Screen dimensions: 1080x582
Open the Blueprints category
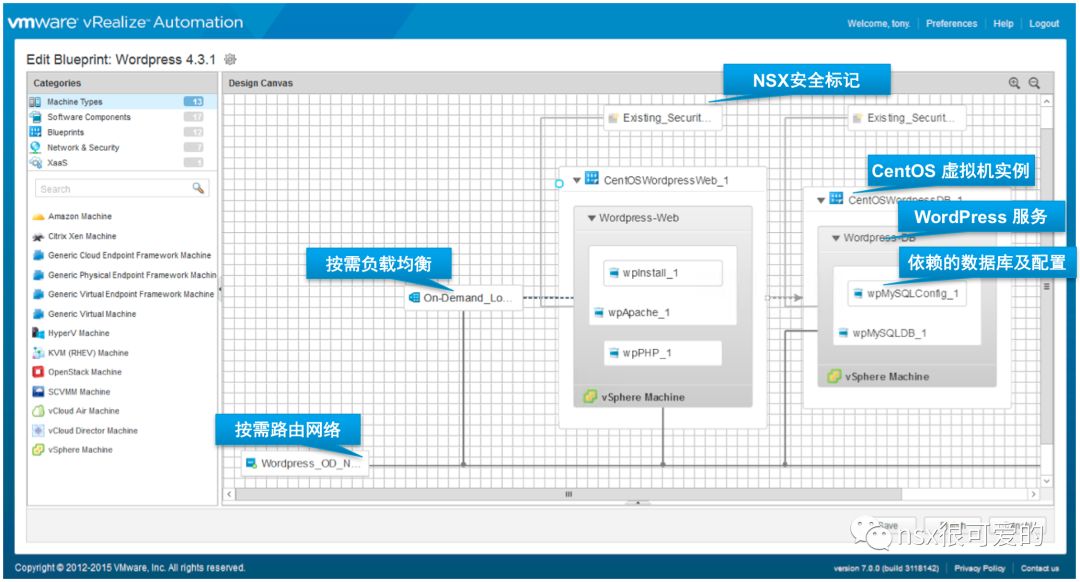pos(123,132)
